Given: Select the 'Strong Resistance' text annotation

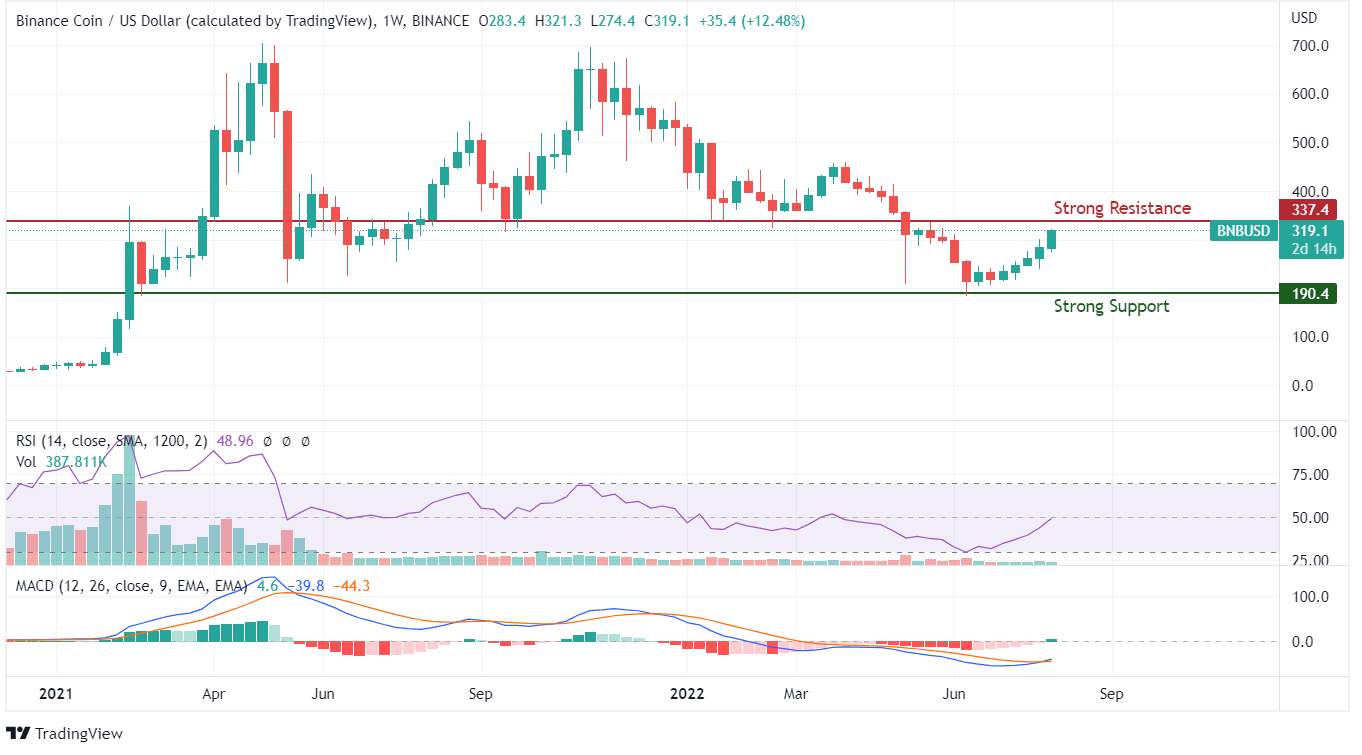Looking at the screenshot, I should [1122, 208].
